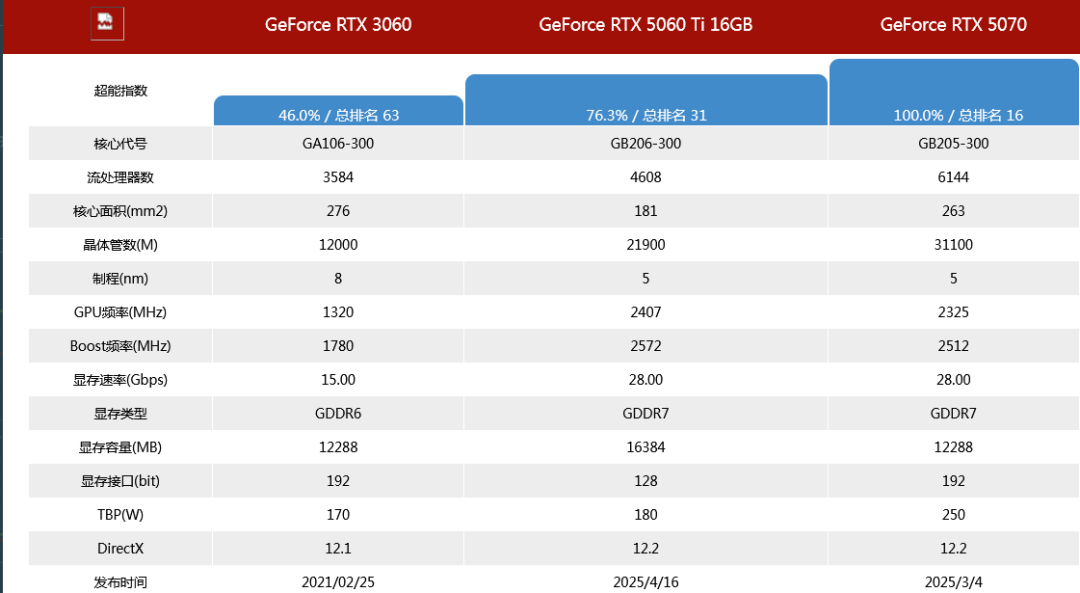Screen dimensions: 1080x593
Task: Click the DirectX row label
Action: pos(121,549)
